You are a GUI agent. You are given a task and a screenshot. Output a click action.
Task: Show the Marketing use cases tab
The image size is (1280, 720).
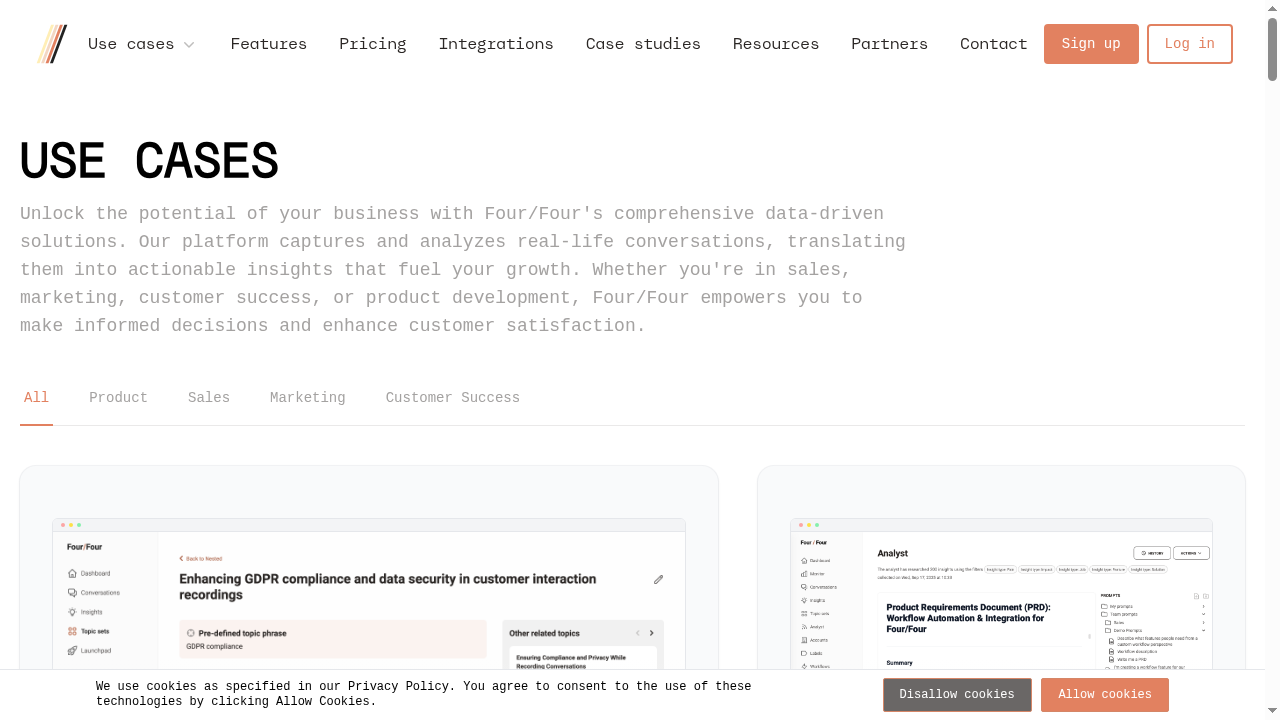[308, 398]
